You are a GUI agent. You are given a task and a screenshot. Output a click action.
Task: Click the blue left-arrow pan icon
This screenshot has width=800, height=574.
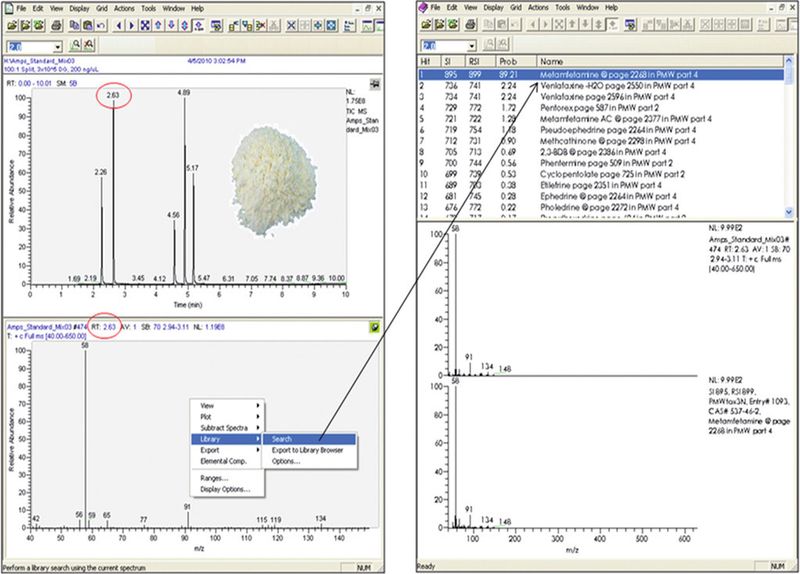click(119, 26)
